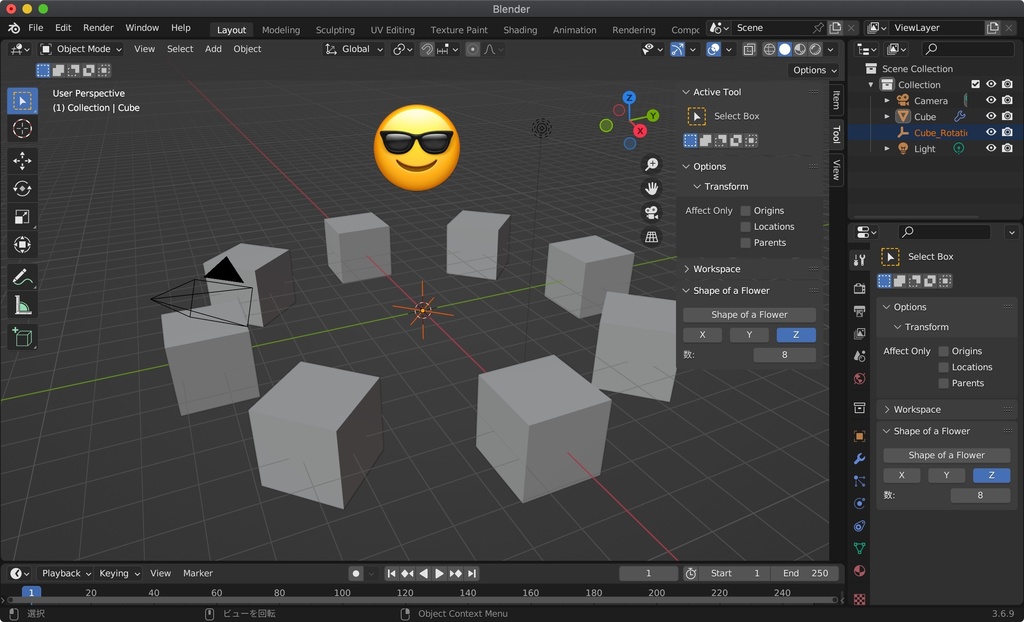Viewport: 1024px width, 622px height.
Task: Select the Annotate tool
Action: 22,277
